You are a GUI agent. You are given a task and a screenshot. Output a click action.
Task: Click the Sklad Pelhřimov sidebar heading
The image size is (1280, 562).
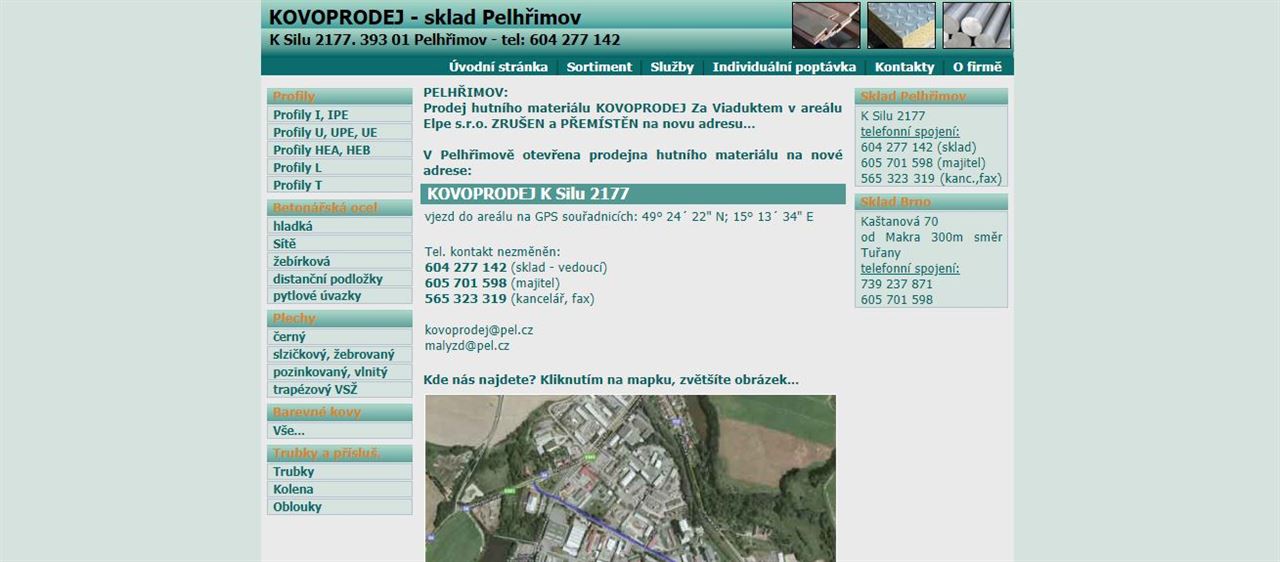(x=931, y=96)
